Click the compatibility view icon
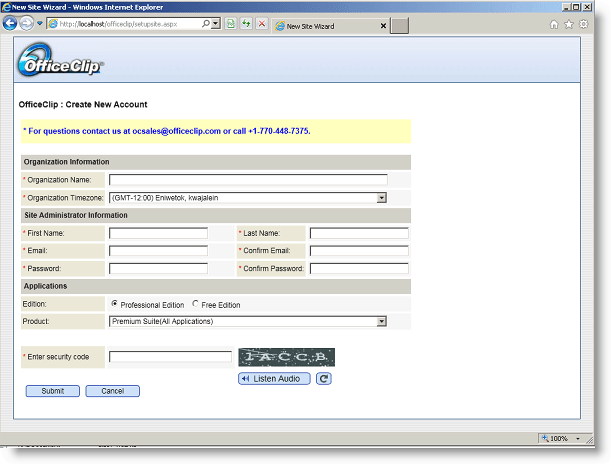The height and width of the screenshot is (464, 611). click(231, 24)
